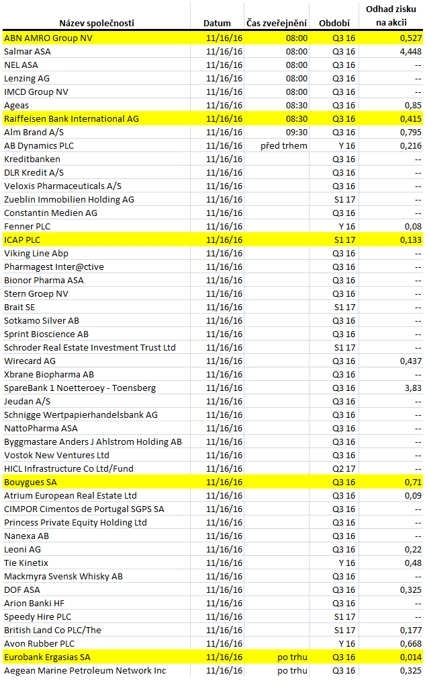Click the Odhad zisku na akcii header

click(391, 16)
